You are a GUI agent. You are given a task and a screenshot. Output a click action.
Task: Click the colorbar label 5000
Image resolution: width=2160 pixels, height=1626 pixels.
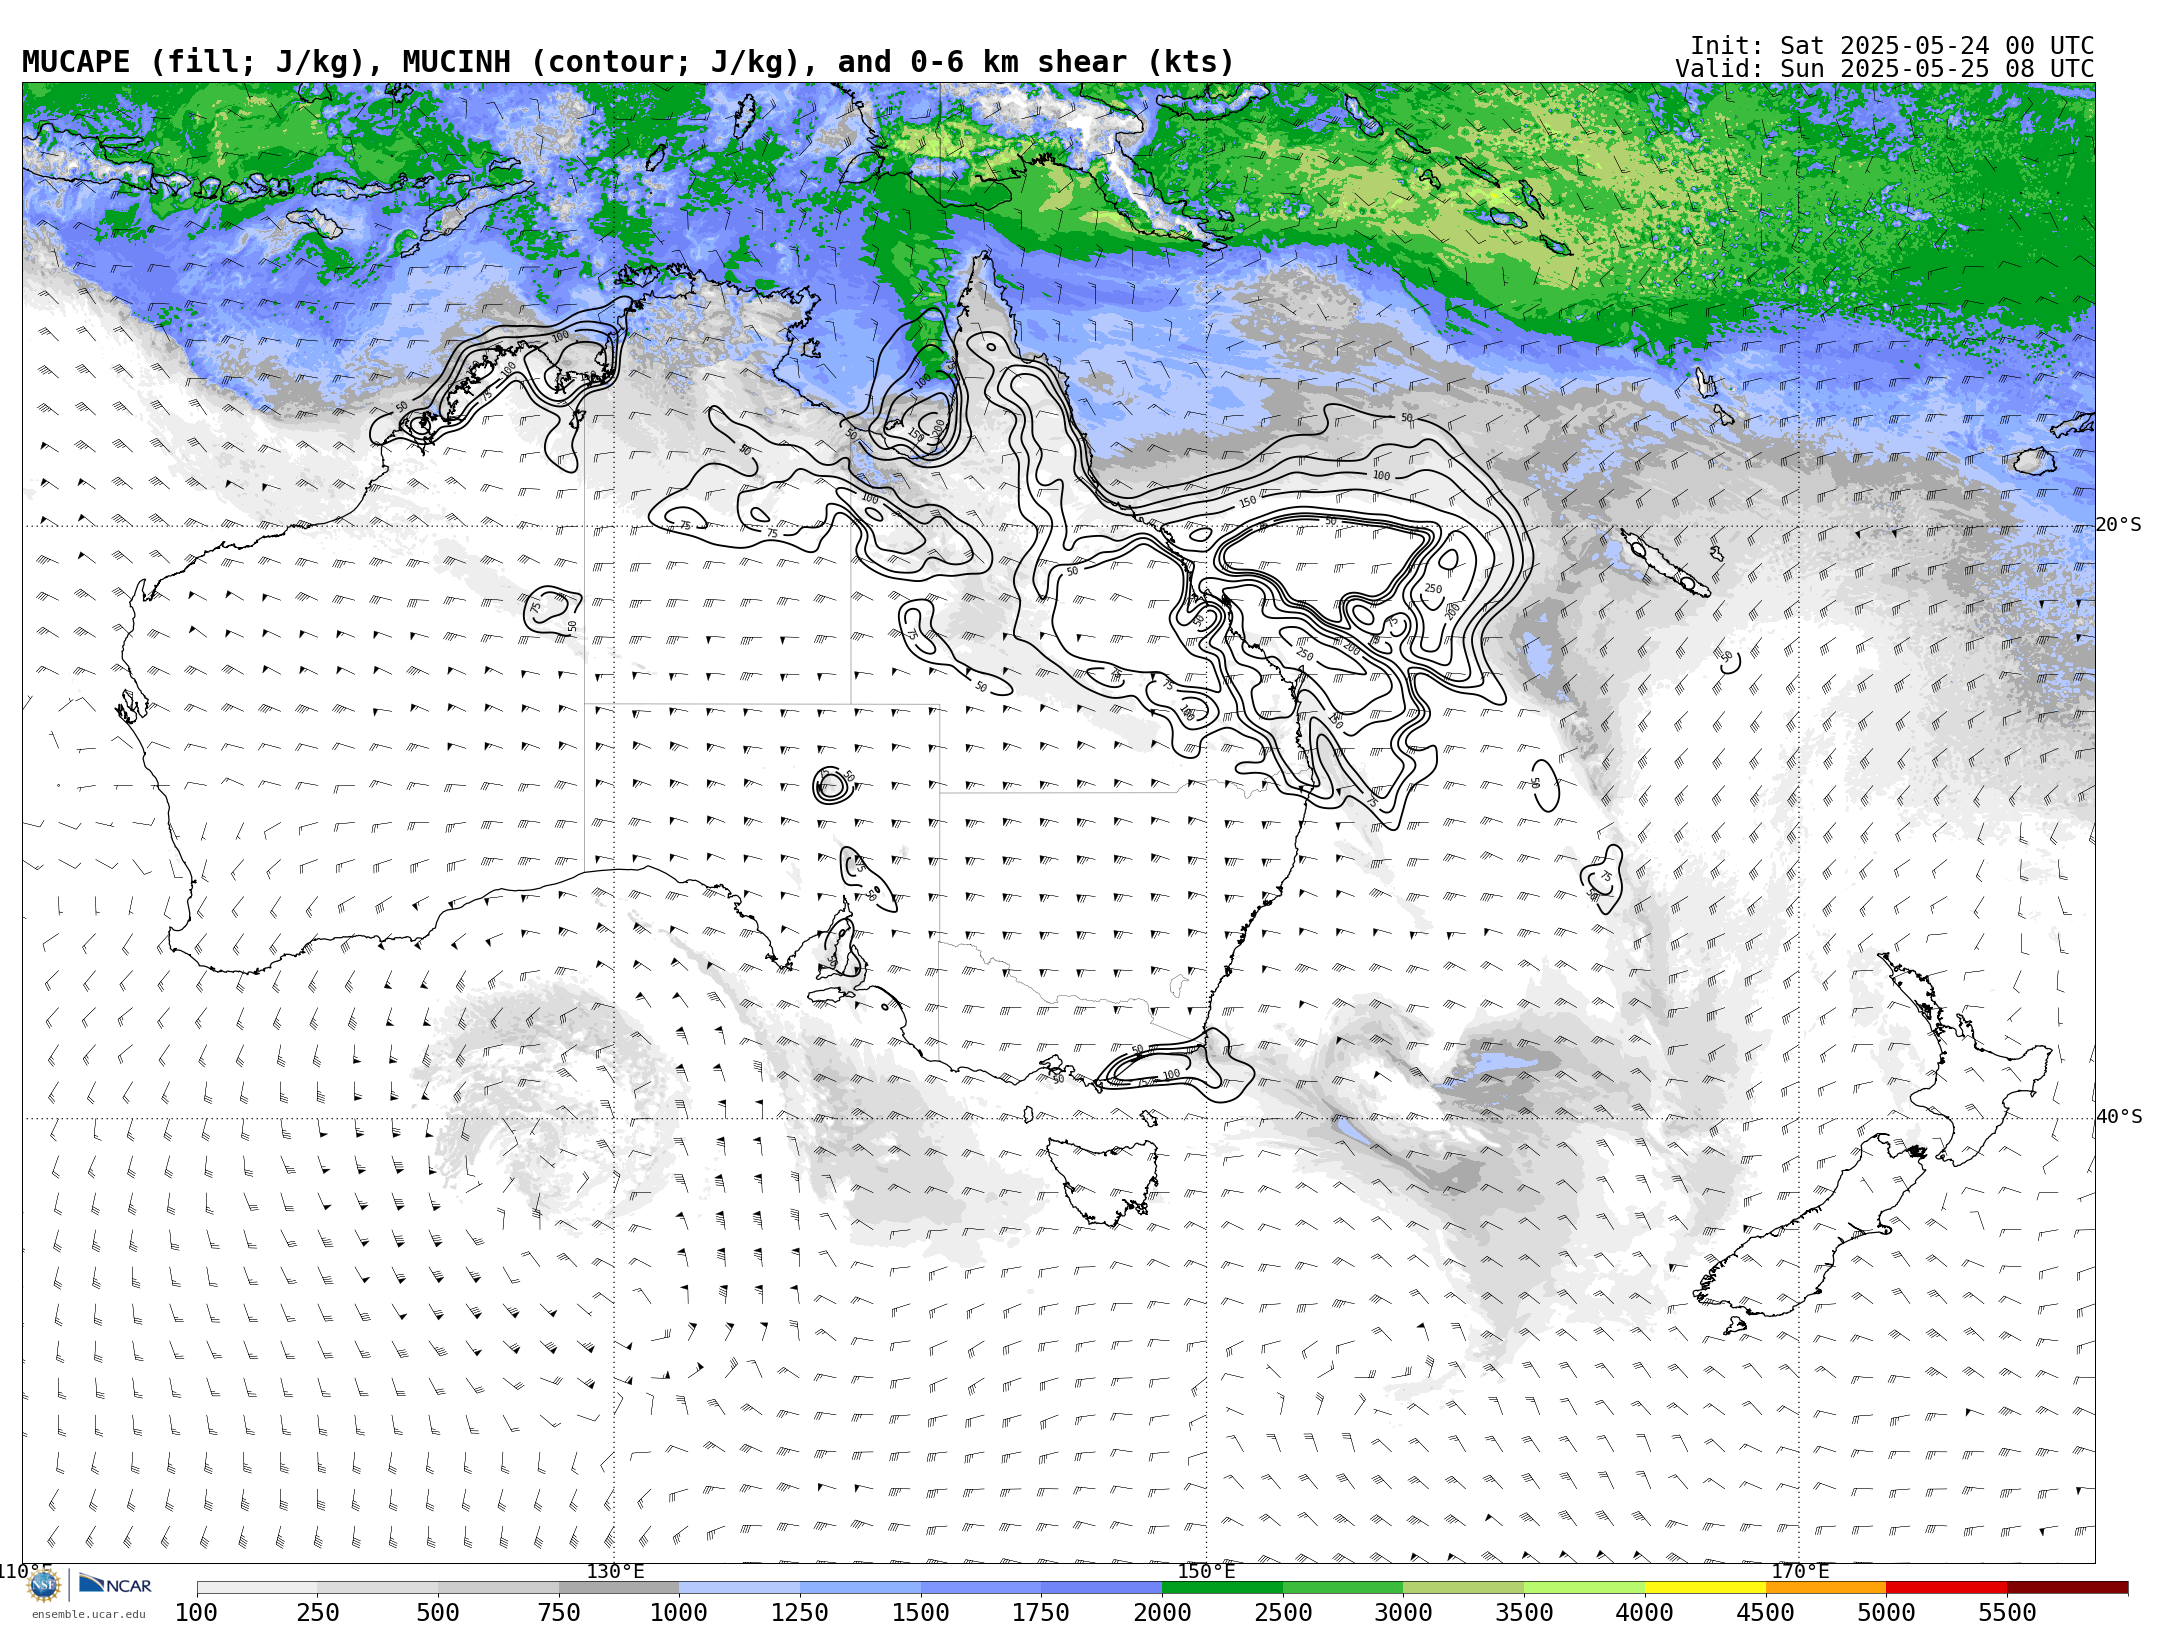1886,1612
